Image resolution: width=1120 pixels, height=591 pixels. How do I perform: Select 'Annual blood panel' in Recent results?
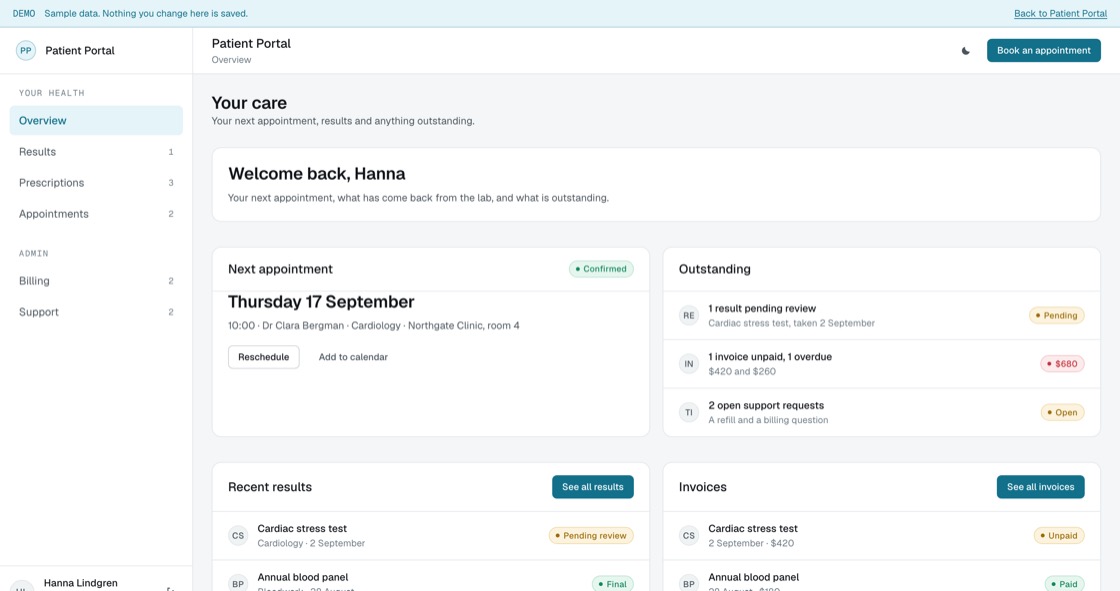coord(303,577)
